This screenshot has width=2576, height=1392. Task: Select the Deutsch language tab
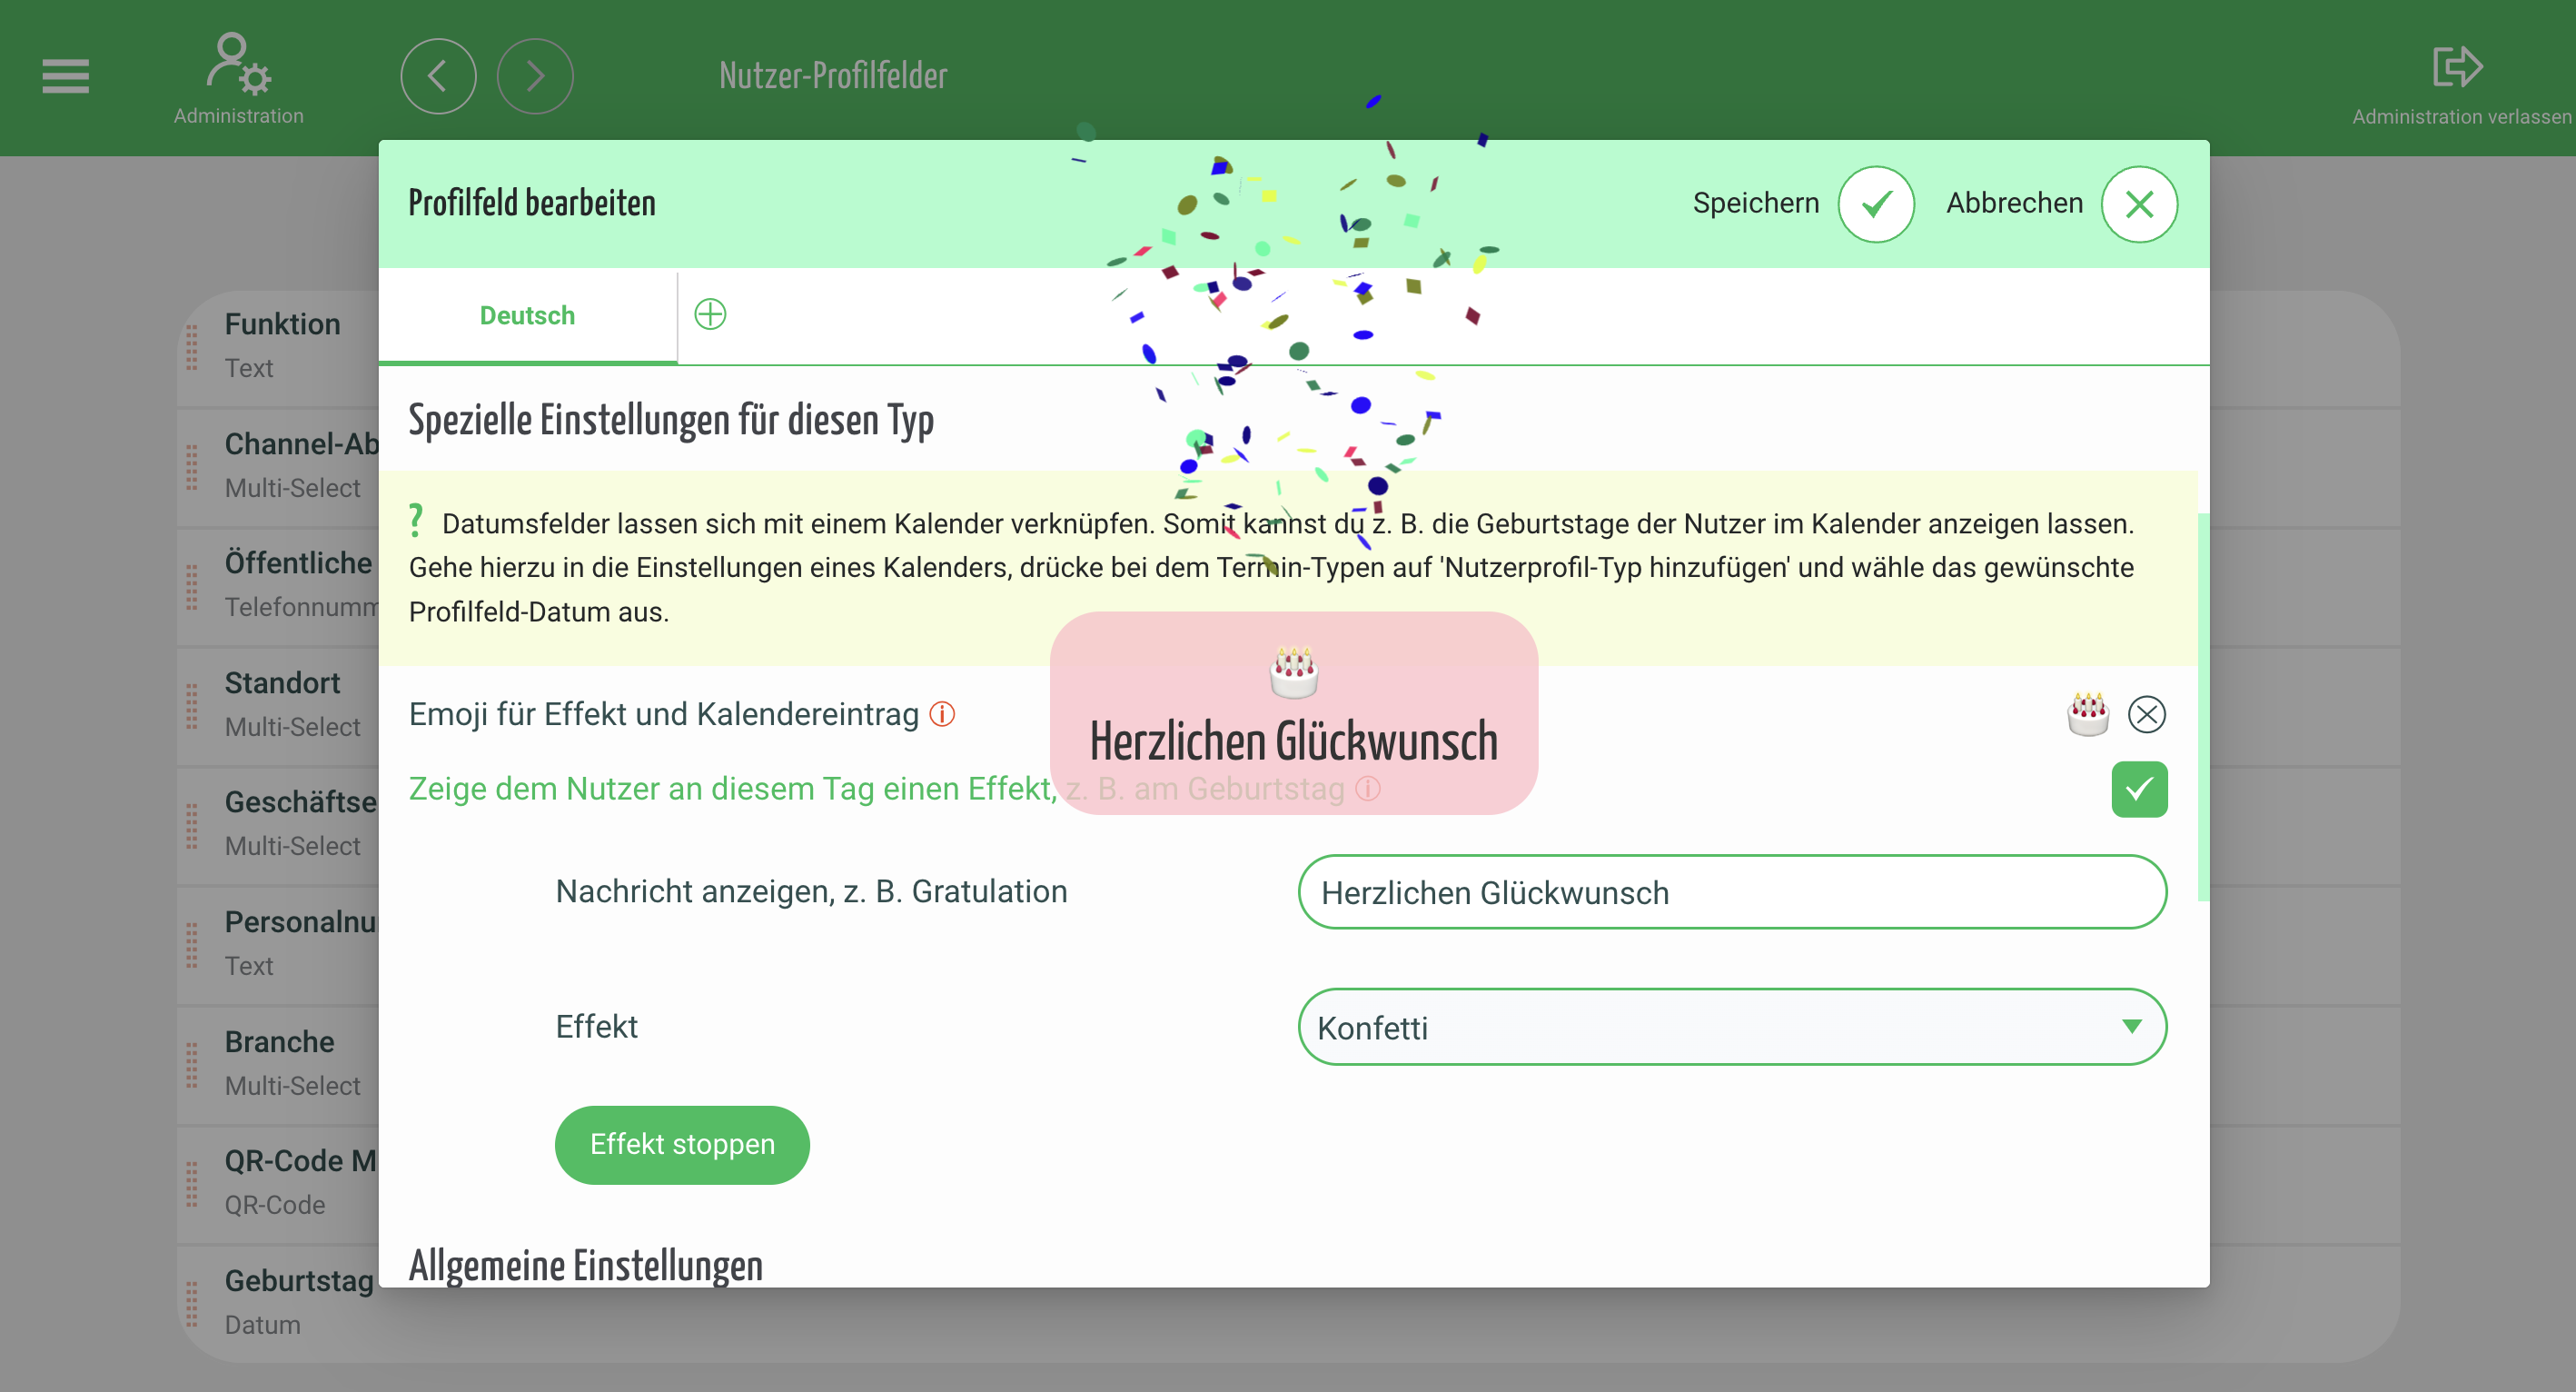click(x=527, y=316)
